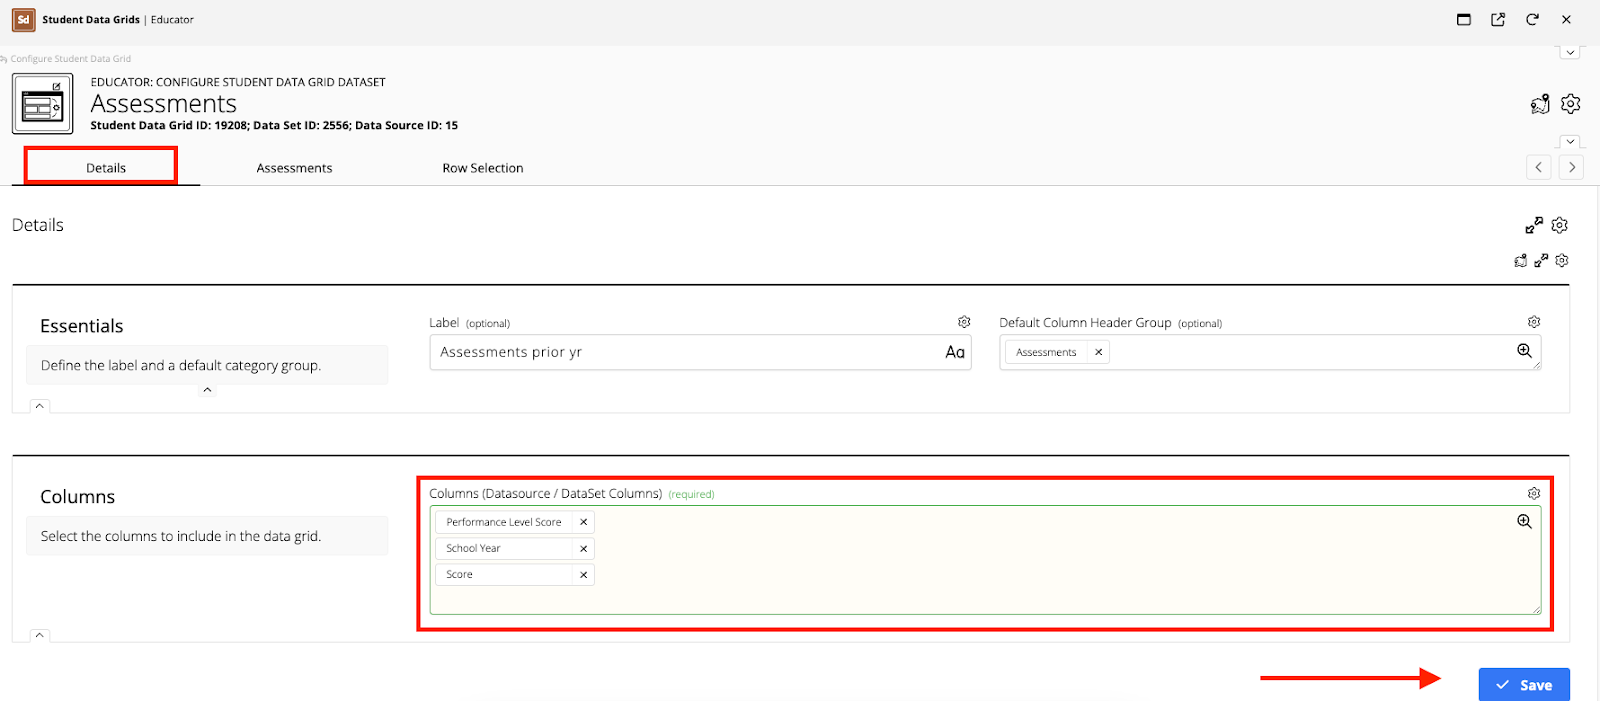The height and width of the screenshot is (701, 1600).
Task: Open in new window icon in title bar
Action: [x=1498, y=19]
